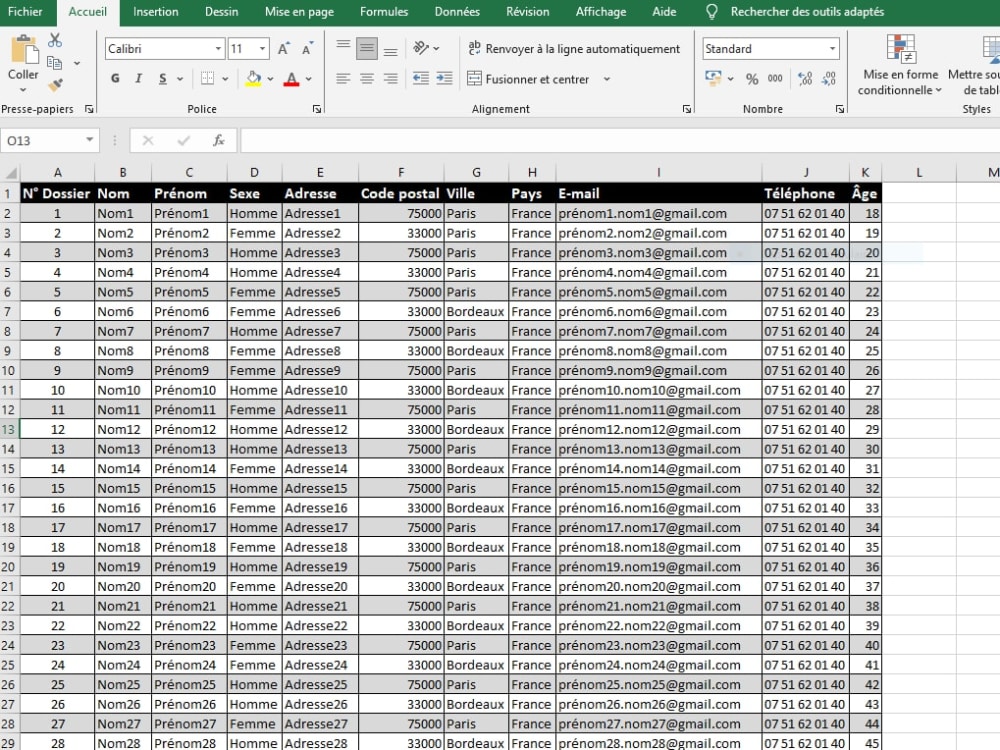Open Fusionner et centrer dropdown arrow
This screenshot has height=750, width=1000.
pyautogui.click(x=607, y=79)
